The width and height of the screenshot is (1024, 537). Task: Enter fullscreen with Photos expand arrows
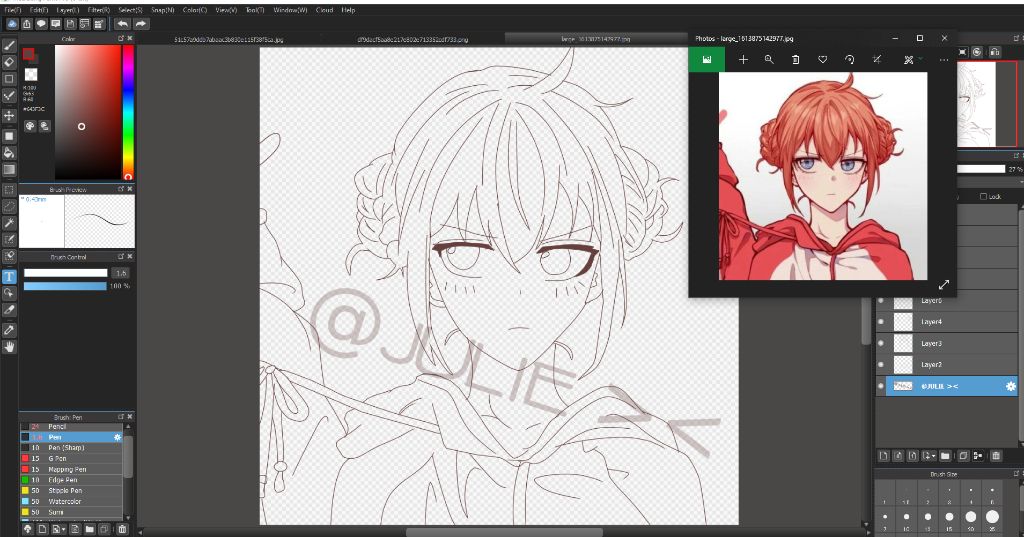(944, 285)
